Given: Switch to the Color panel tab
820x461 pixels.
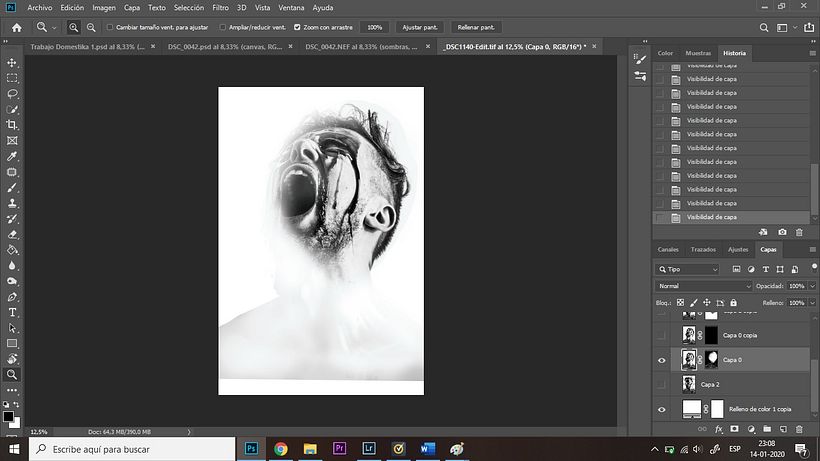Looking at the screenshot, I should (665, 53).
